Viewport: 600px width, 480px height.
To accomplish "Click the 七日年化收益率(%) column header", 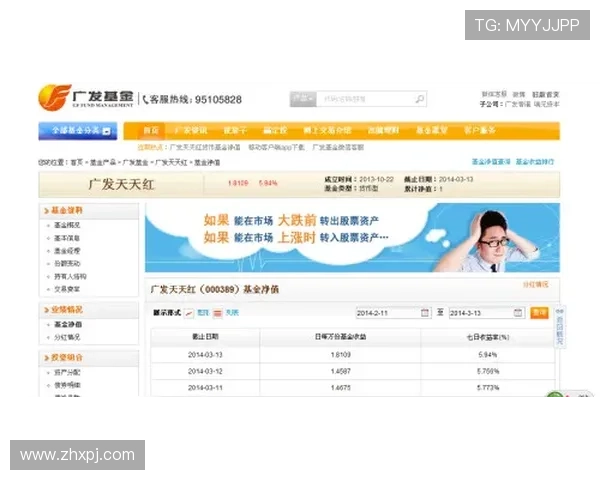I will (488, 337).
